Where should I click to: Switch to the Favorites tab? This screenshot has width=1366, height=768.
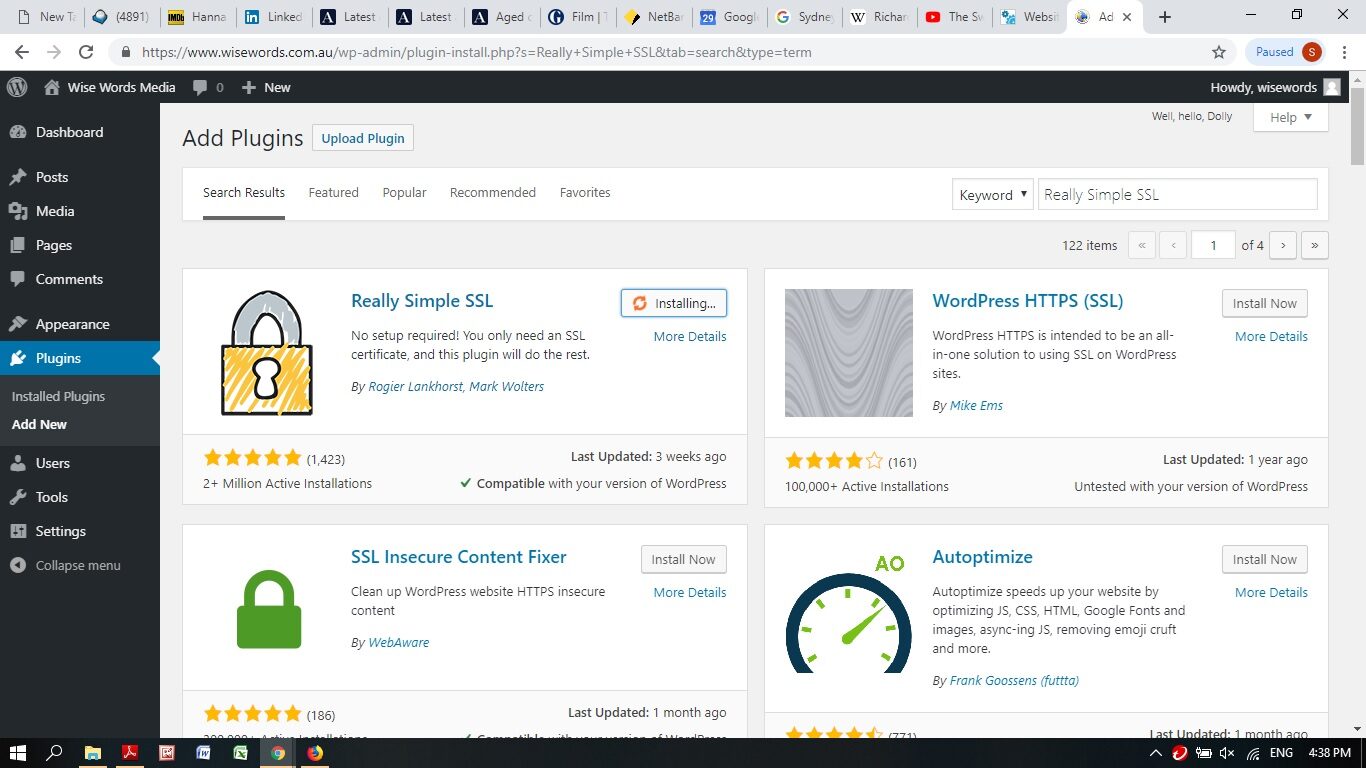pyautogui.click(x=585, y=192)
